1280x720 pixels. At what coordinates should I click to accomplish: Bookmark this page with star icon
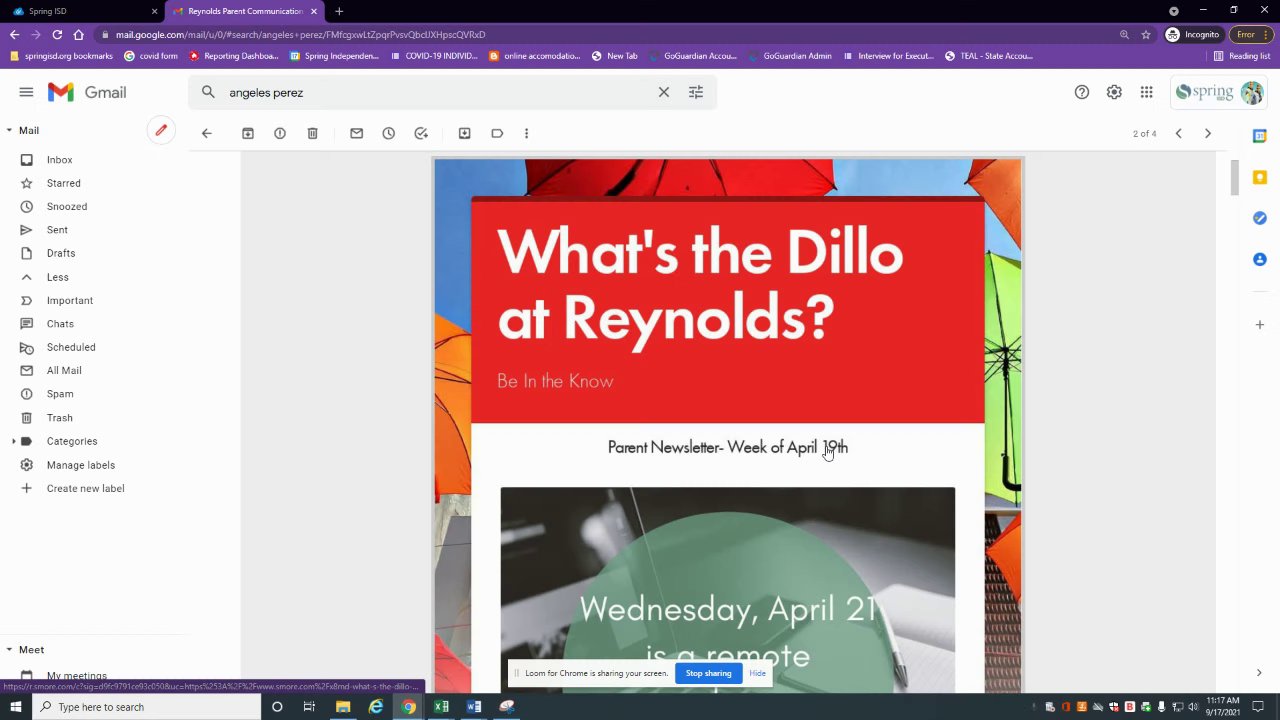click(x=1146, y=34)
